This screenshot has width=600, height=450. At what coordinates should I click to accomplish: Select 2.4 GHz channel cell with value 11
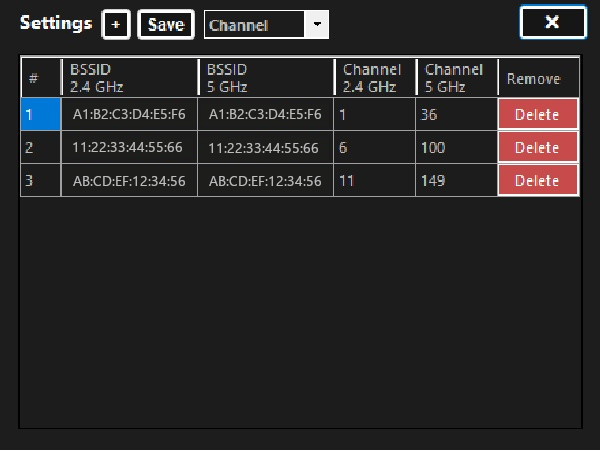coord(375,180)
